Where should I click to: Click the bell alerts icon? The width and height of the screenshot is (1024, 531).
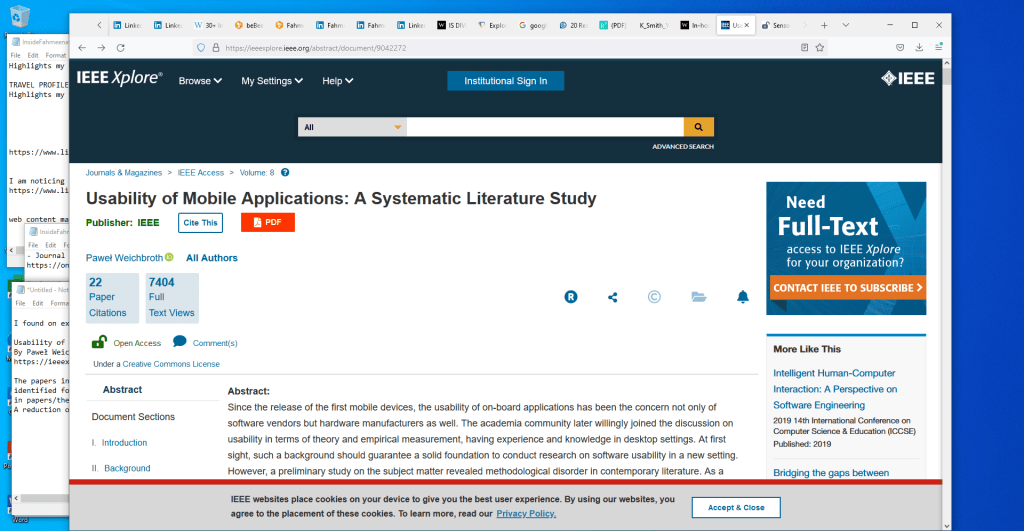pos(742,297)
